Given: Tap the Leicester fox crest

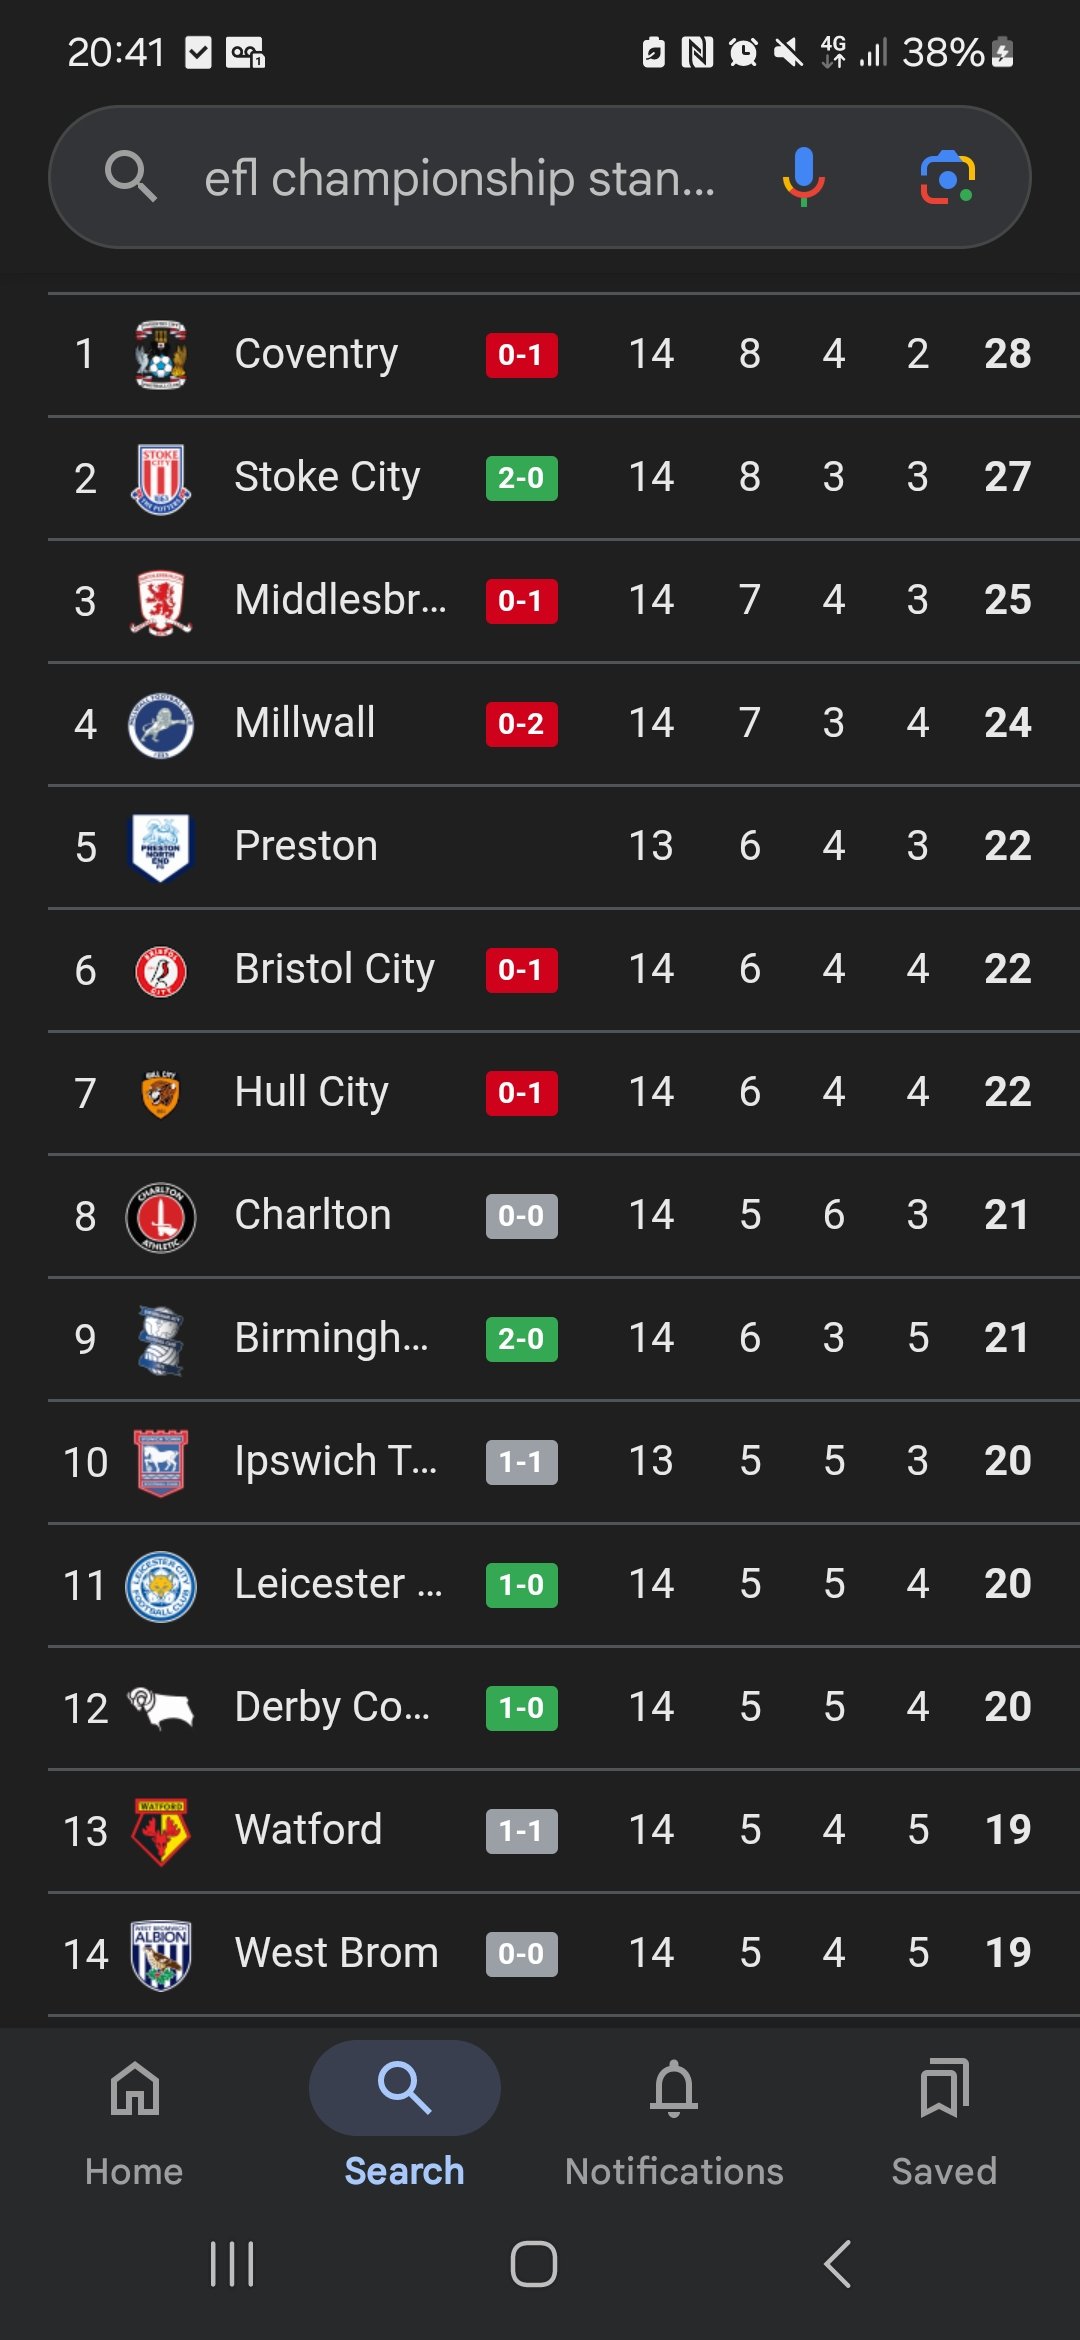Looking at the screenshot, I should click(x=161, y=1585).
